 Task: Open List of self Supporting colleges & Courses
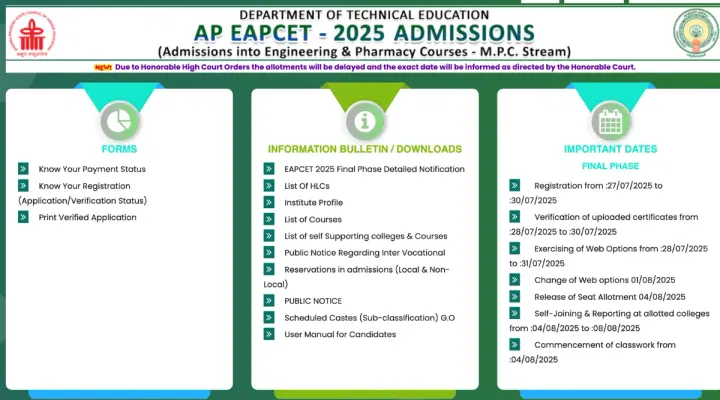pos(366,236)
